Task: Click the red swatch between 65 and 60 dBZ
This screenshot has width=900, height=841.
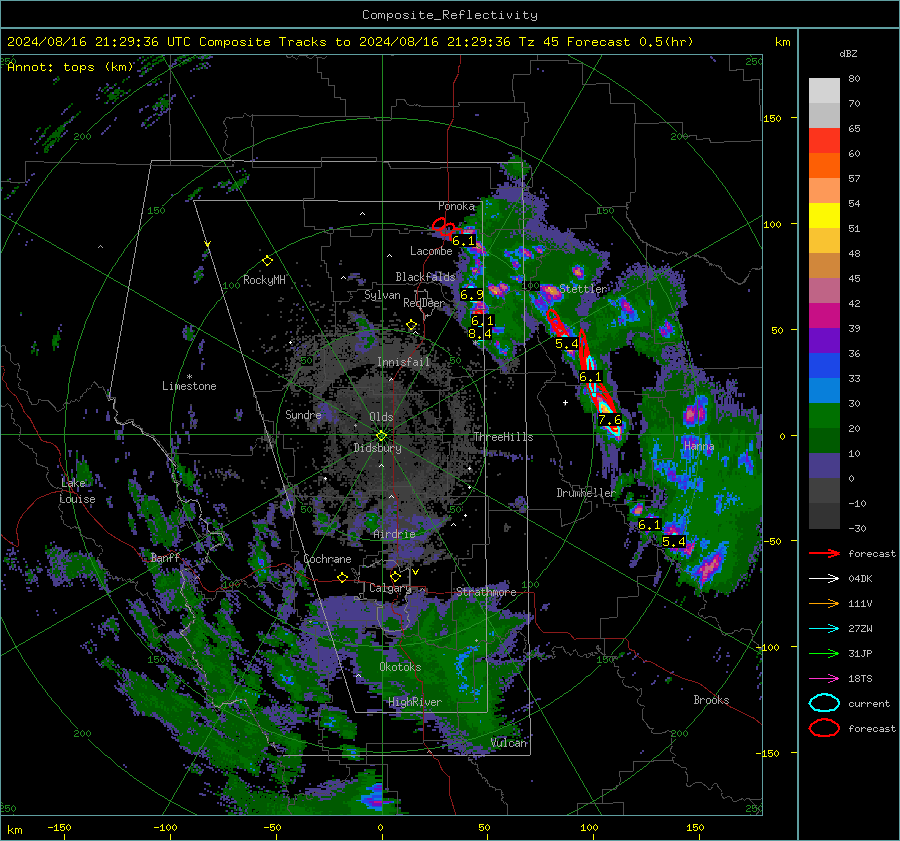Action: [824, 141]
